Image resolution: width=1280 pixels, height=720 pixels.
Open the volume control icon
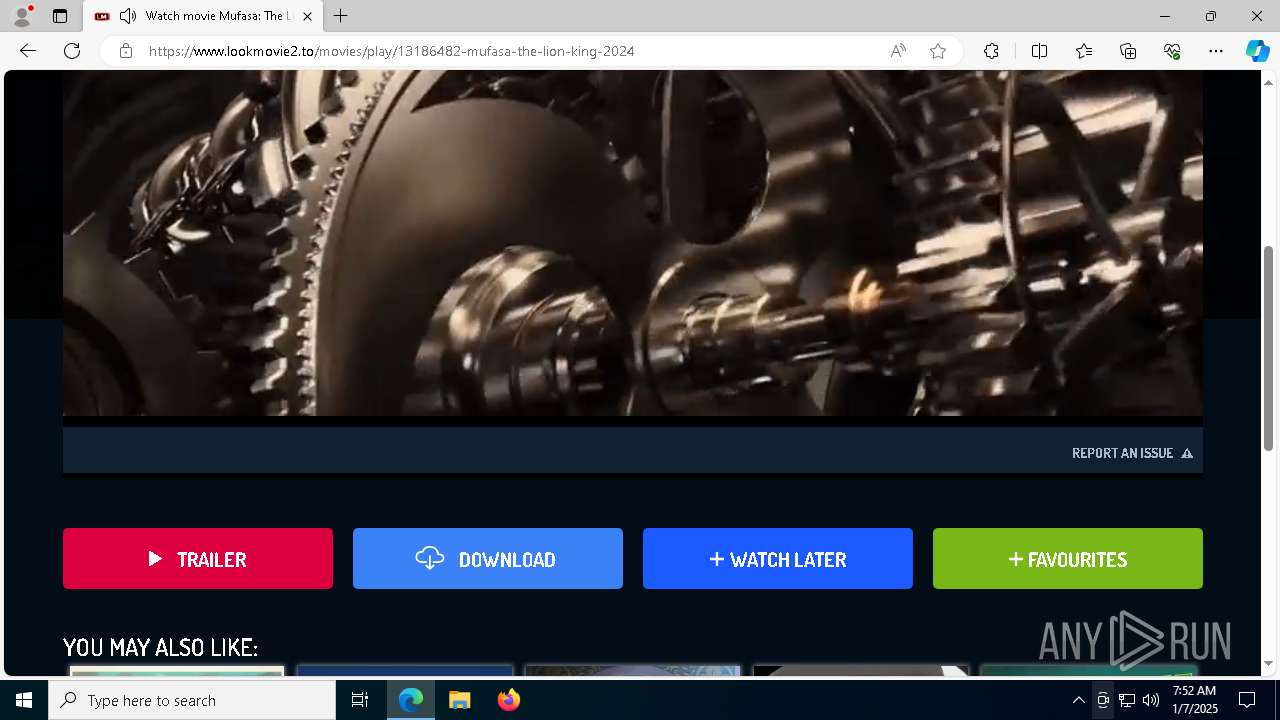[1151, 700]
